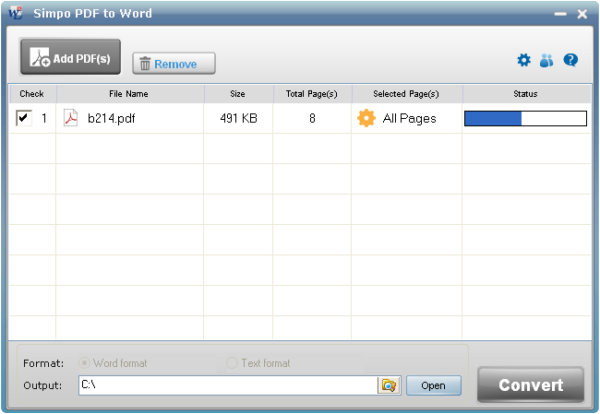This screenshot has height=414, width=600.
Task: Click row number 1 in the Check column
Action: click(x=44, y=118)
